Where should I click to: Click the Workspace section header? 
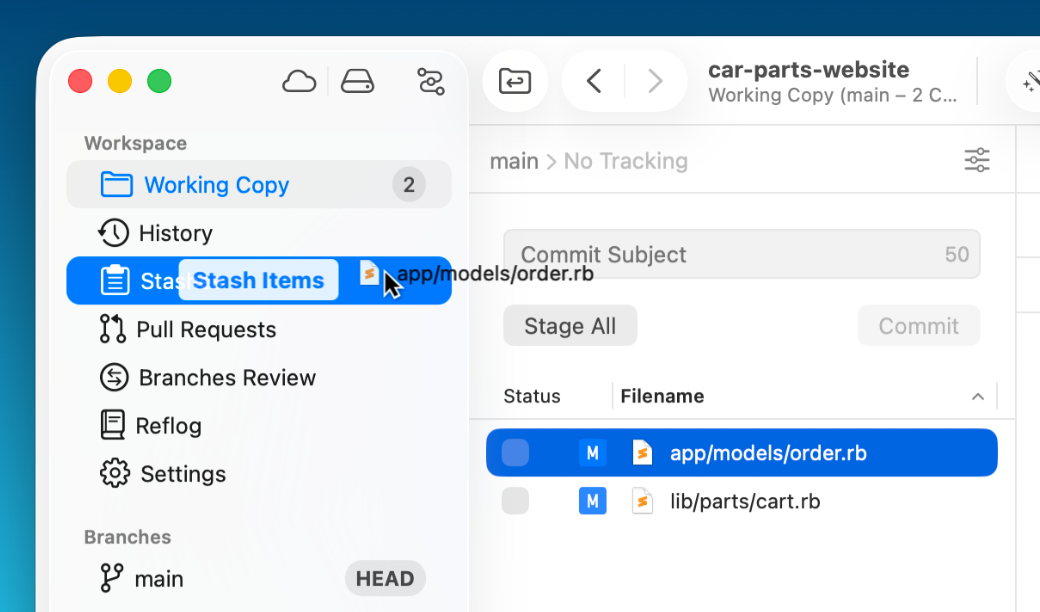pos(135,143)
